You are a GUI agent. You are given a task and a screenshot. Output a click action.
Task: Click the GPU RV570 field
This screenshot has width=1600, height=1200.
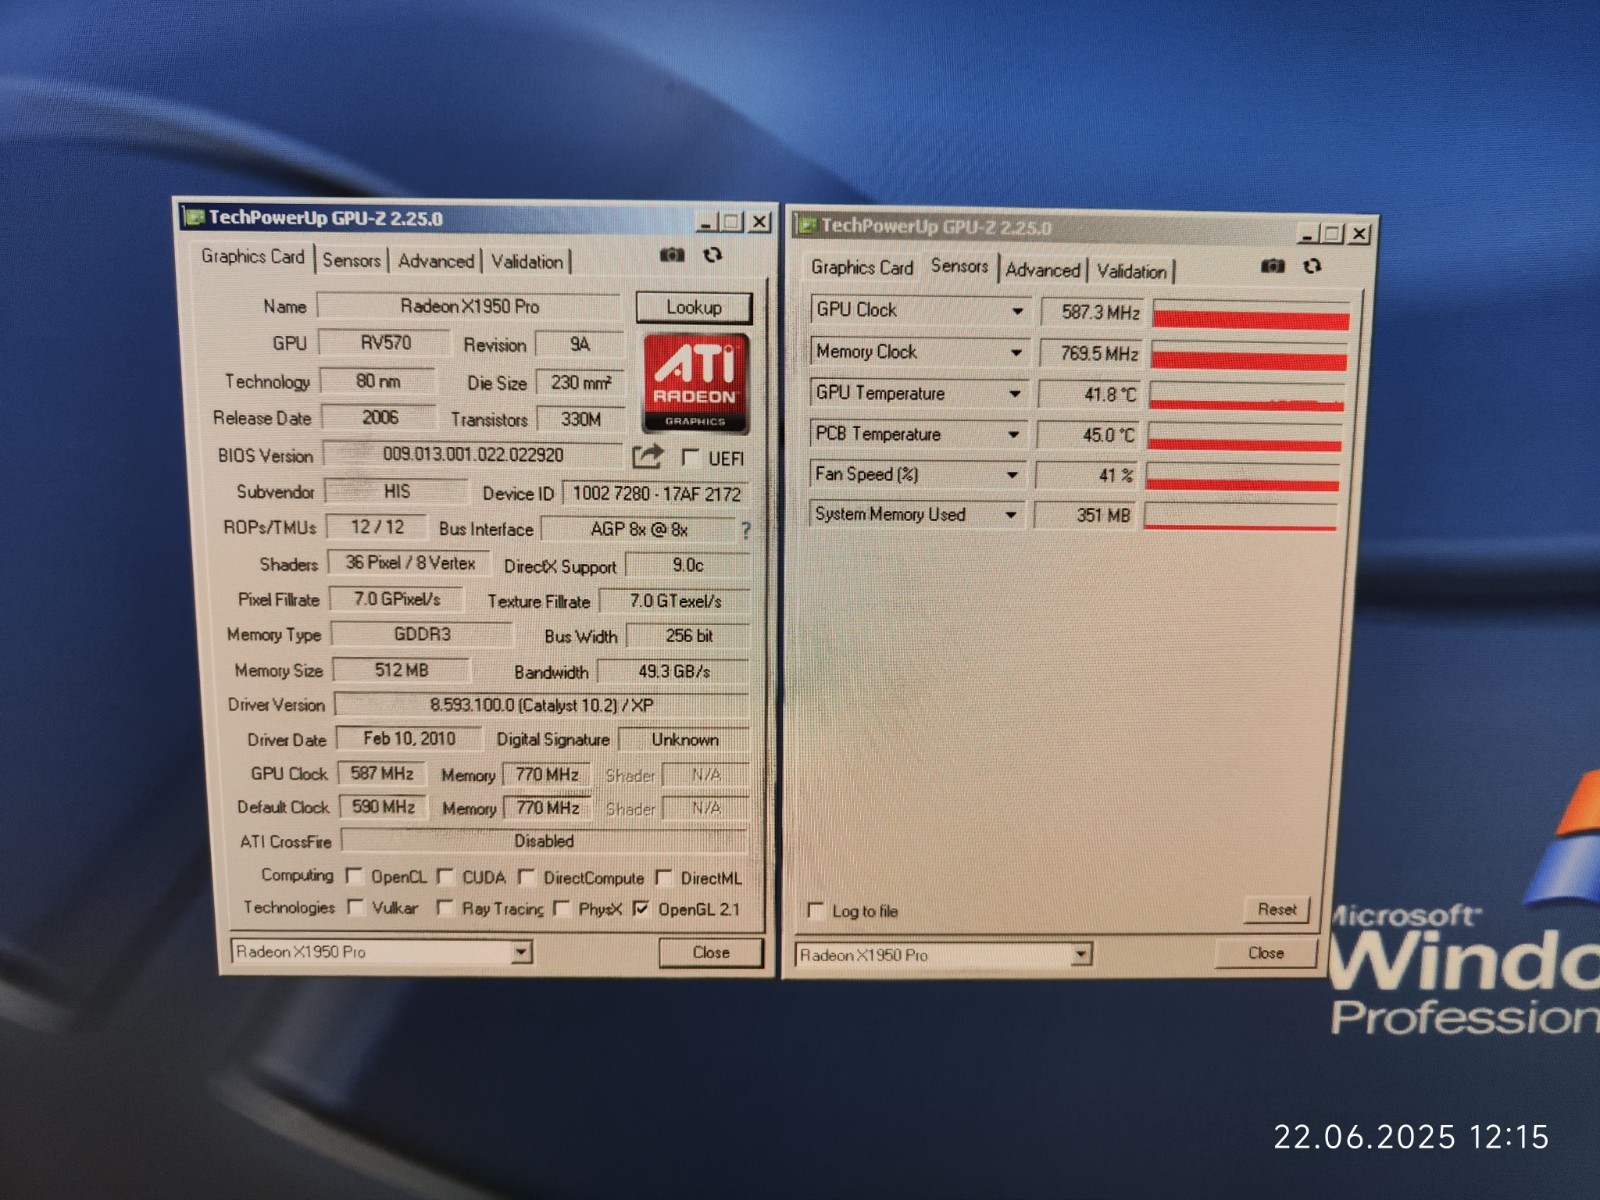pyautogui.click(x=386, y=343)
